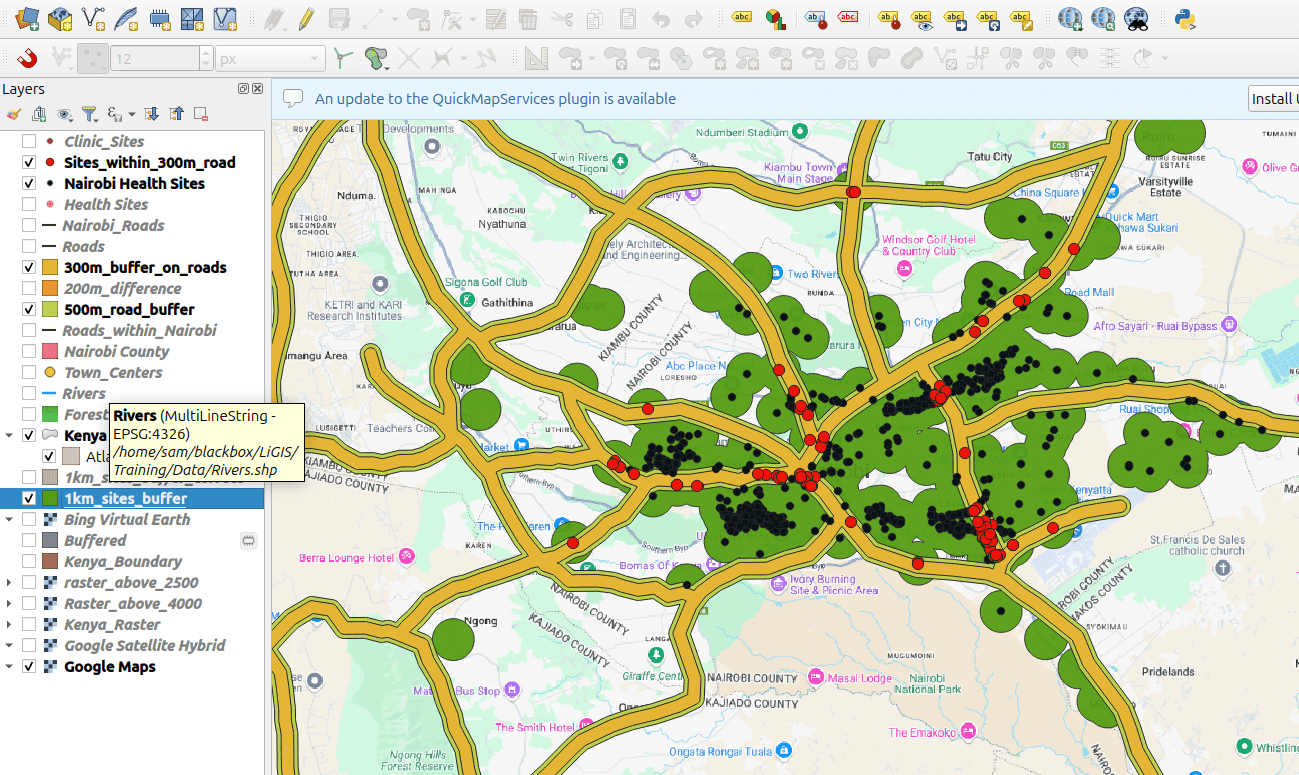Collapse the Bing Virtual Earth group
Screen dimensions: 1299x775
(9, 519)
